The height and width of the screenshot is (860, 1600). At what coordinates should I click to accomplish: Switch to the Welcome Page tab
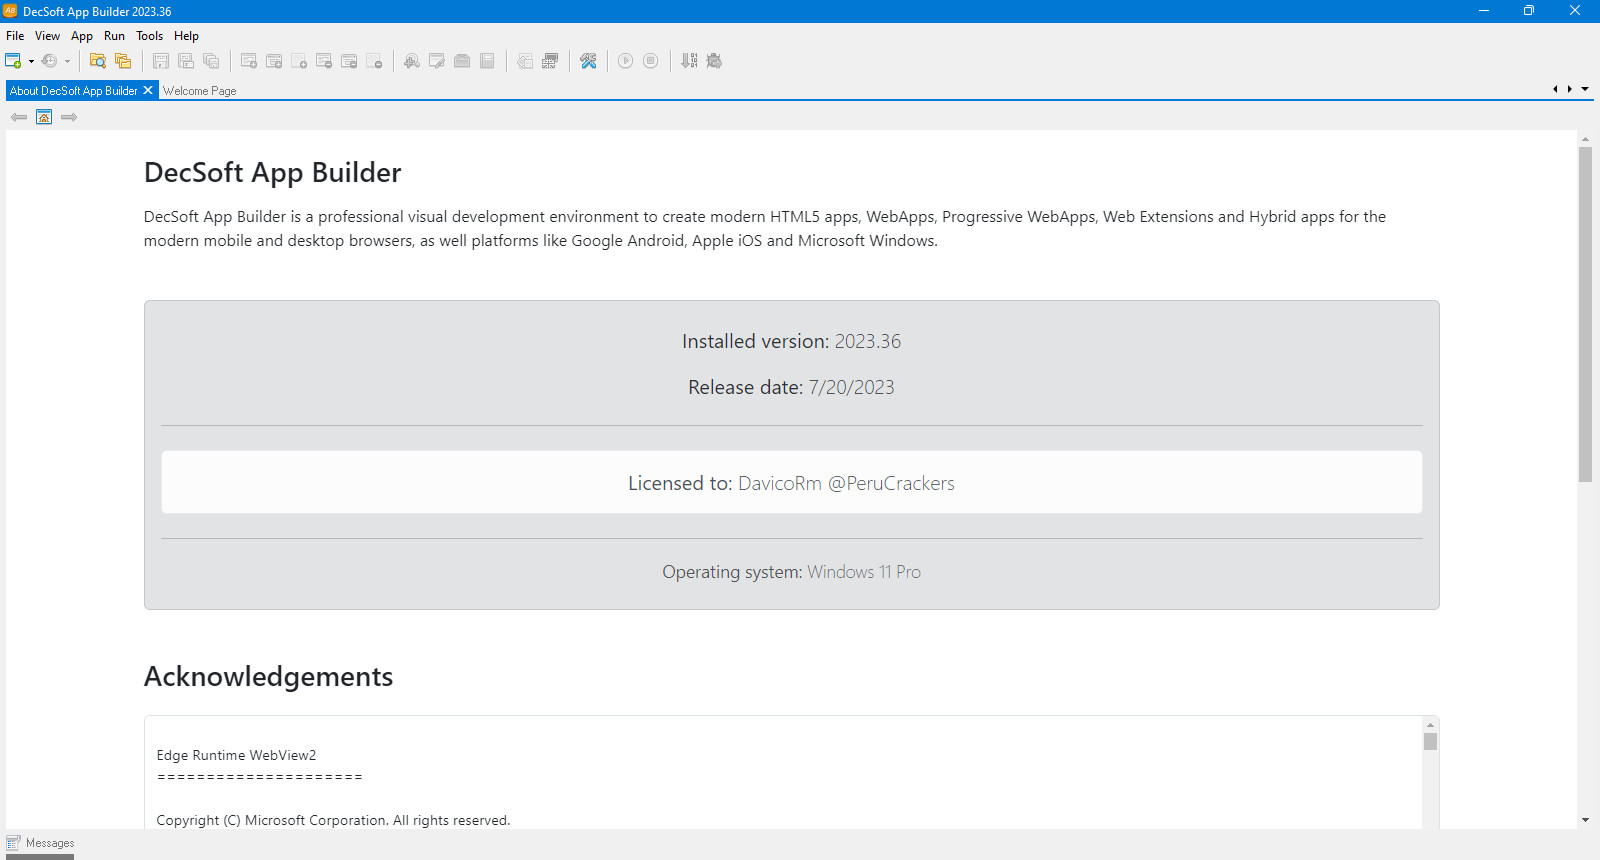200,91
